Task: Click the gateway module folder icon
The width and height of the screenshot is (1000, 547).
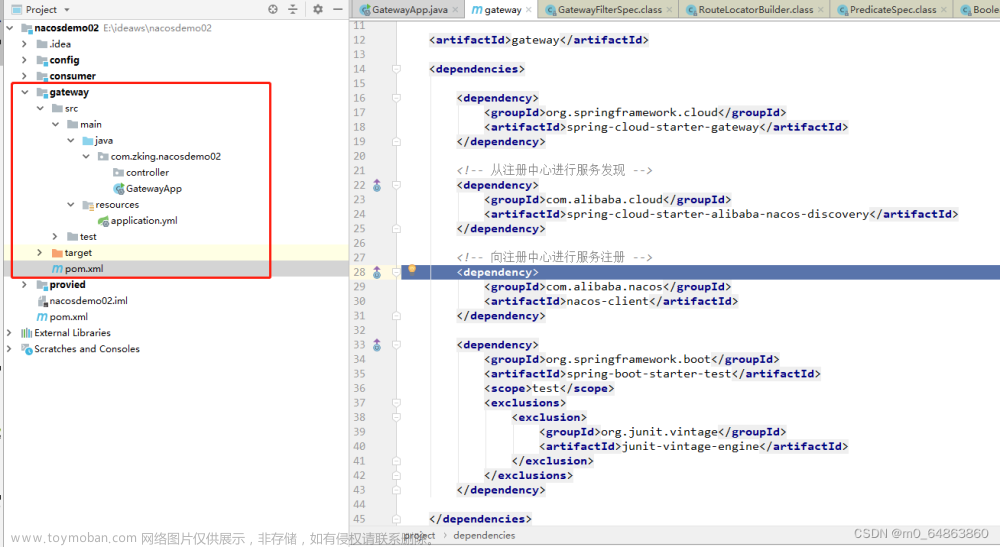Action: pyautogui.click(x=42, y=92)
